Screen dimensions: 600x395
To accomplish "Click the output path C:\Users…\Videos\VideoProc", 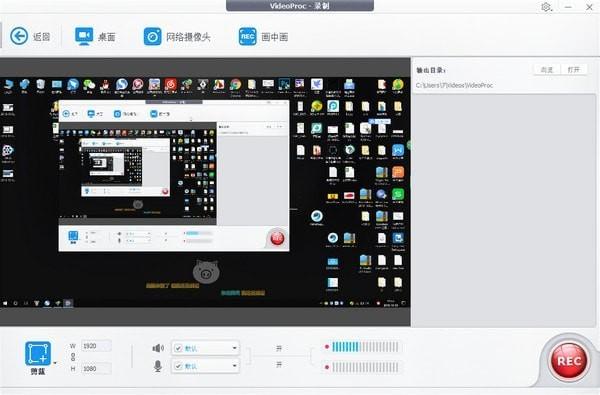I will [454, 85].
